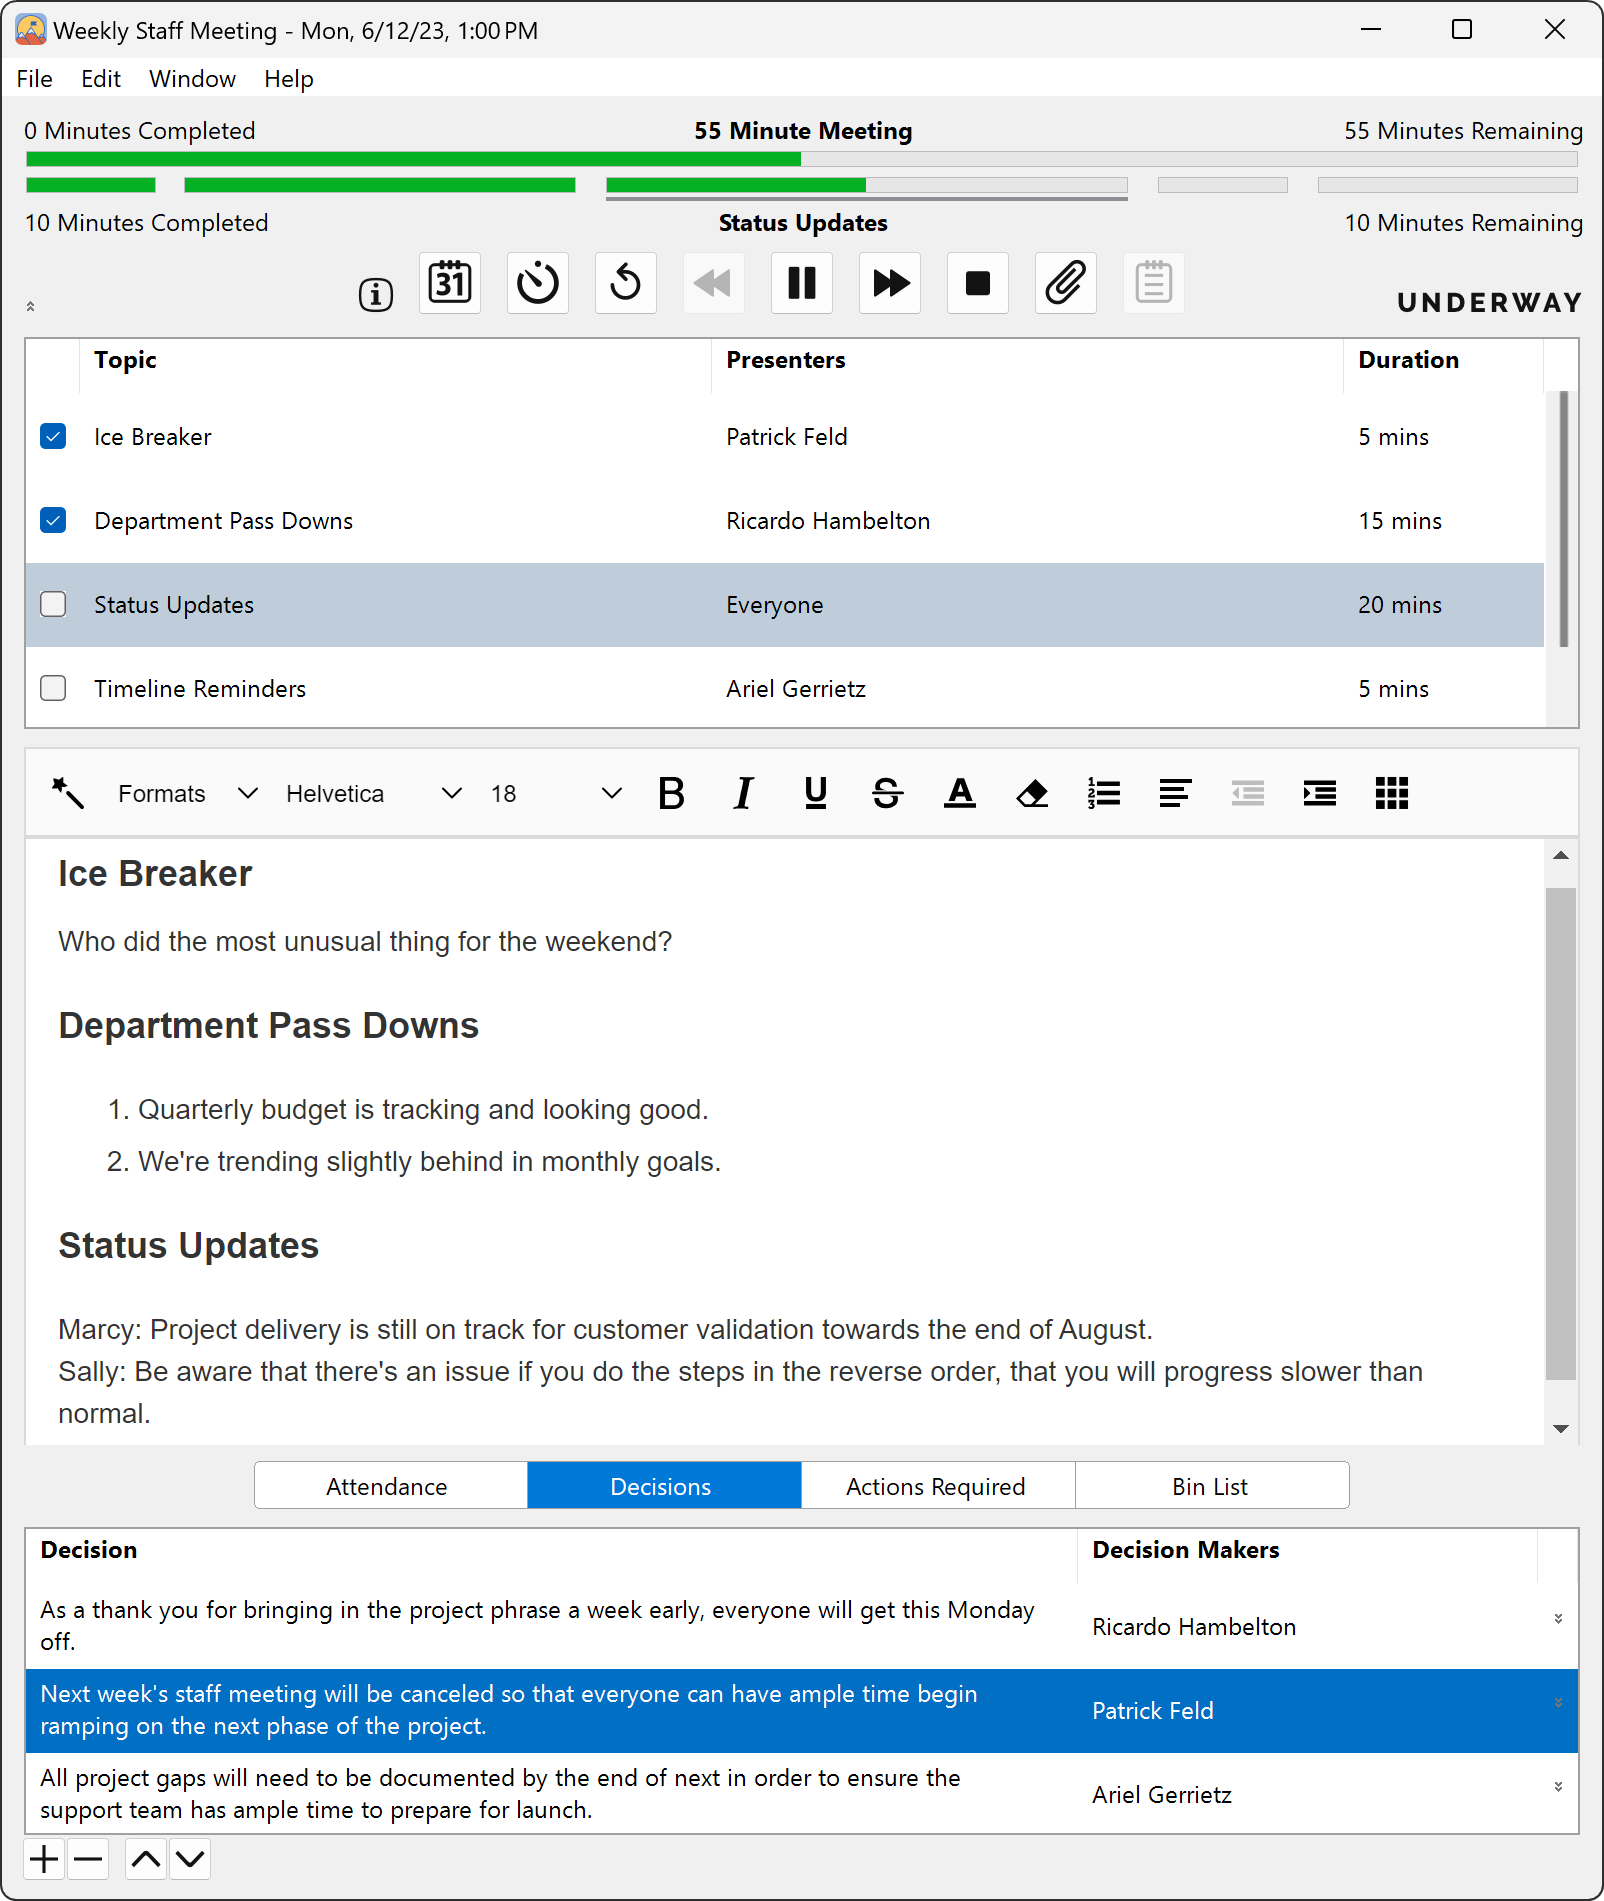Insert table with grid icon
Viewport: 1604px width, 1901px height.
click(x=1391, y=794)
